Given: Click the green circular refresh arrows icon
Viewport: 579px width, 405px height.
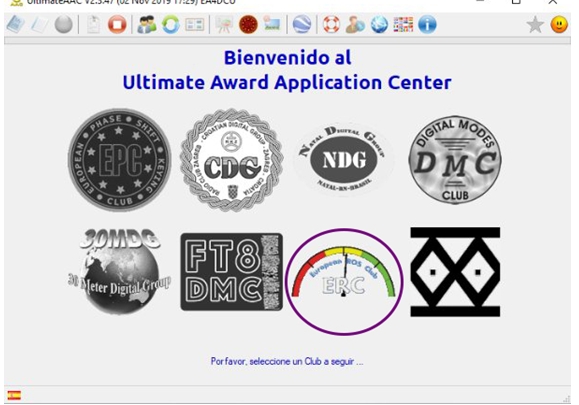Looking at the screenshot, I should click(171, 25).
